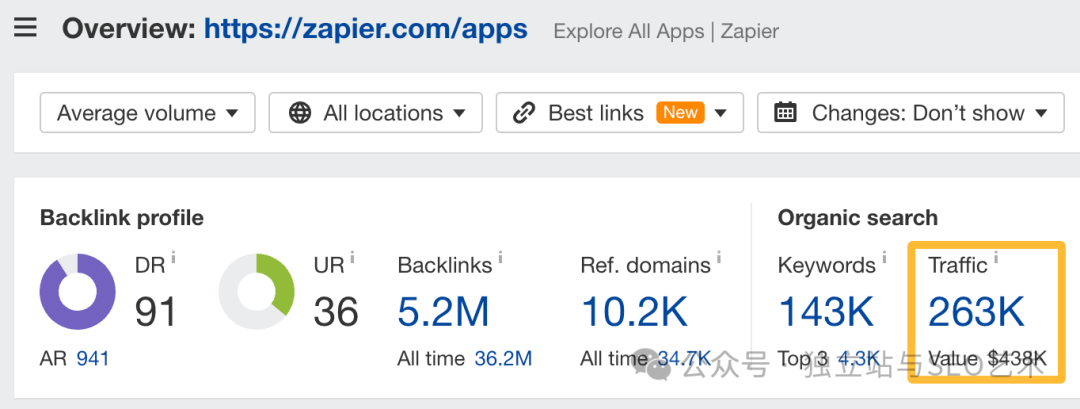Click the chain link icon in Best links

point(525,113)
